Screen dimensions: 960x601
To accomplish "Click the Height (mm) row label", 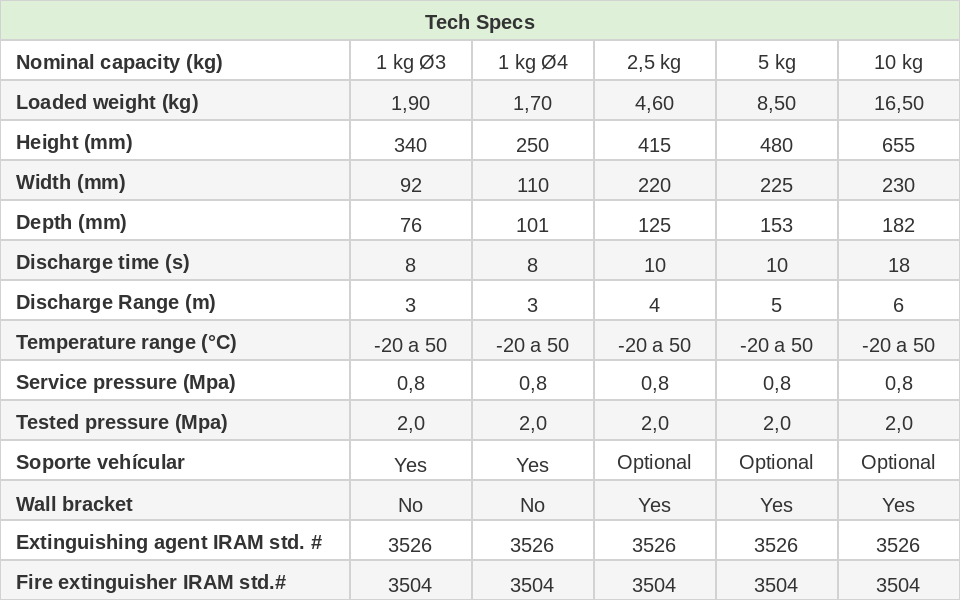I will [74, 142].
